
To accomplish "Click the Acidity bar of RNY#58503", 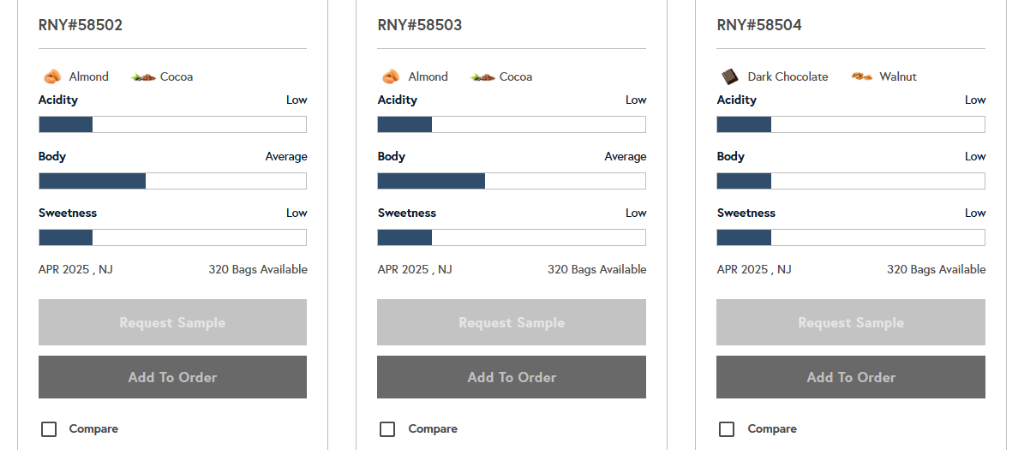I will (x=511, y=125).
